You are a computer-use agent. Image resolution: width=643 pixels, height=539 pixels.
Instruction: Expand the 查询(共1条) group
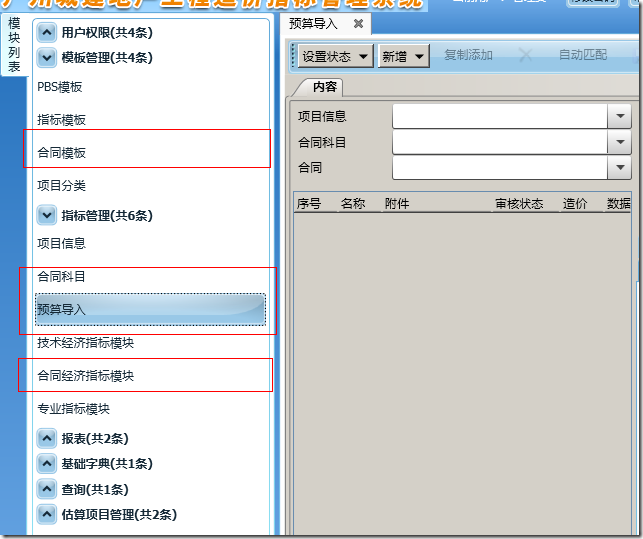pyautogui.click(x=47, y=489)
